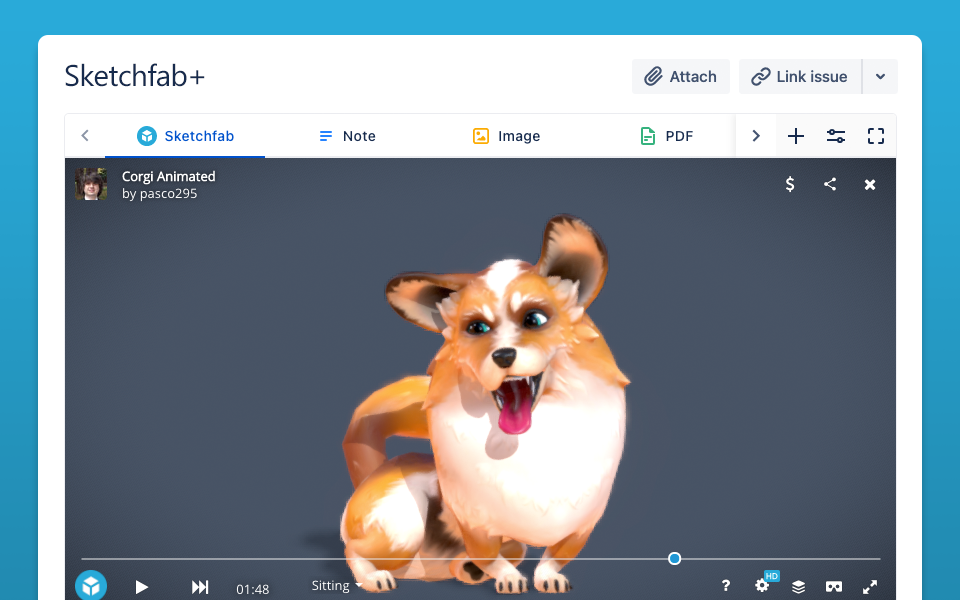Close the viewer overlay with X
The image size is (960, 600).
coord(870,184)
